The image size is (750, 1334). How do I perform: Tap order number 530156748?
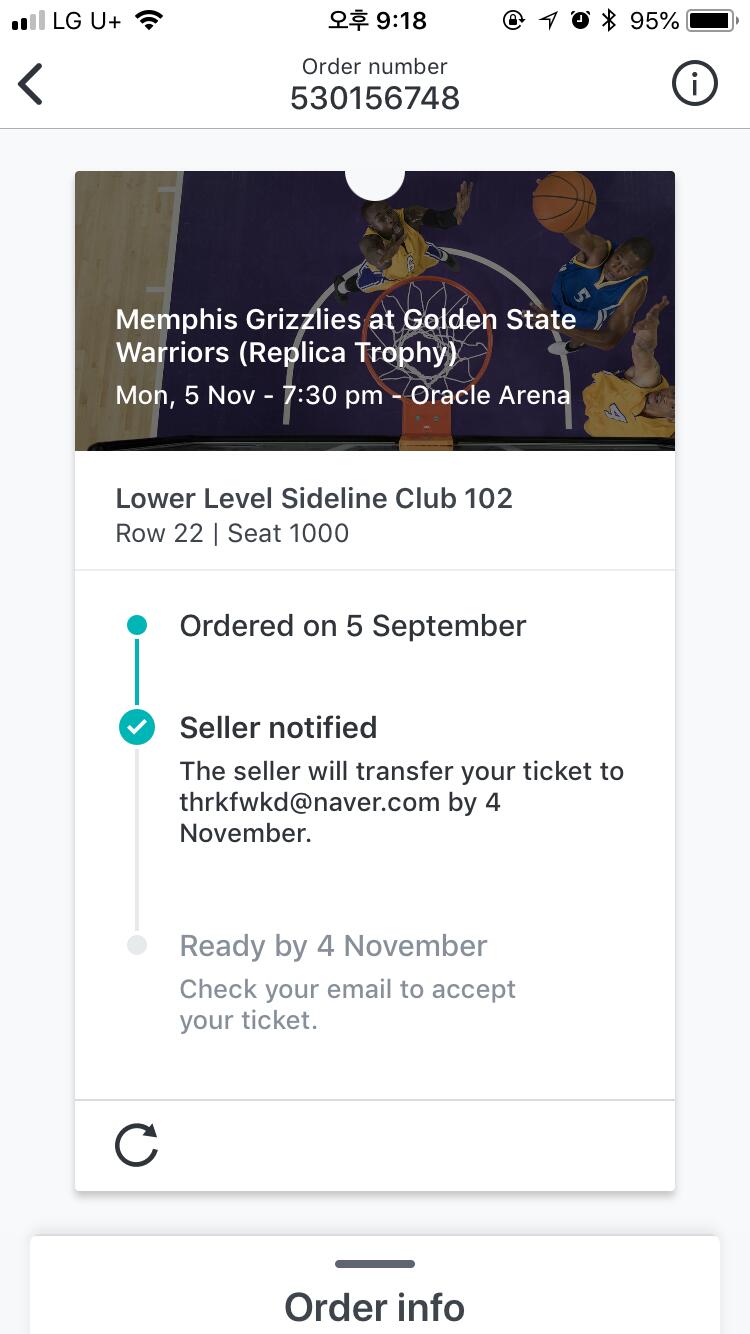[x=374, y=98]
